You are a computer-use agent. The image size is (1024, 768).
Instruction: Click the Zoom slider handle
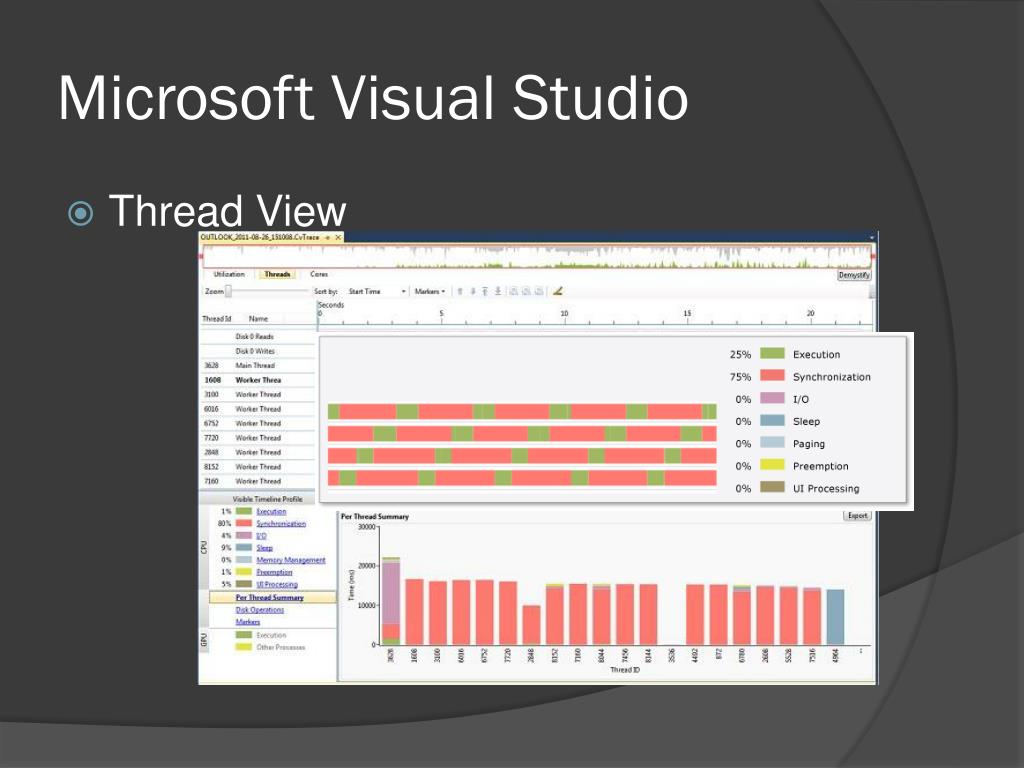coord(229,291)
